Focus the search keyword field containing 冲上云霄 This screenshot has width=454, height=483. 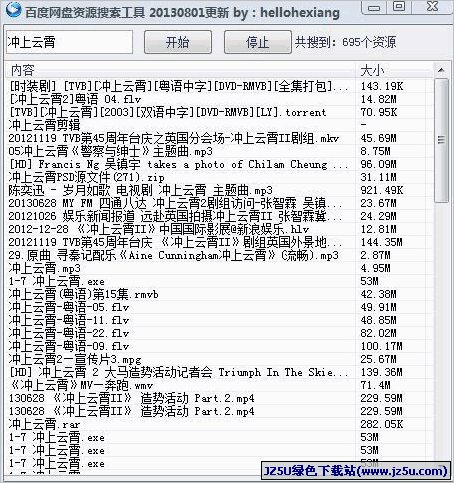(x=69, y=42)
